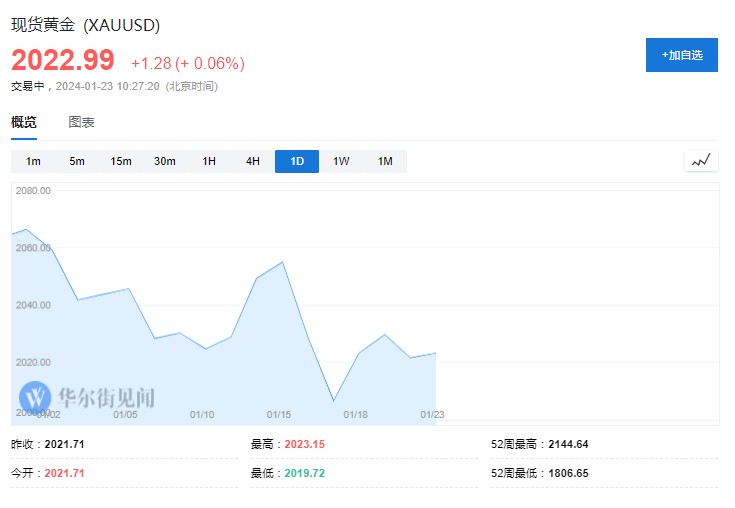
Task: Click the Wallstreetcn watermark logo
Action: point(88,397)
